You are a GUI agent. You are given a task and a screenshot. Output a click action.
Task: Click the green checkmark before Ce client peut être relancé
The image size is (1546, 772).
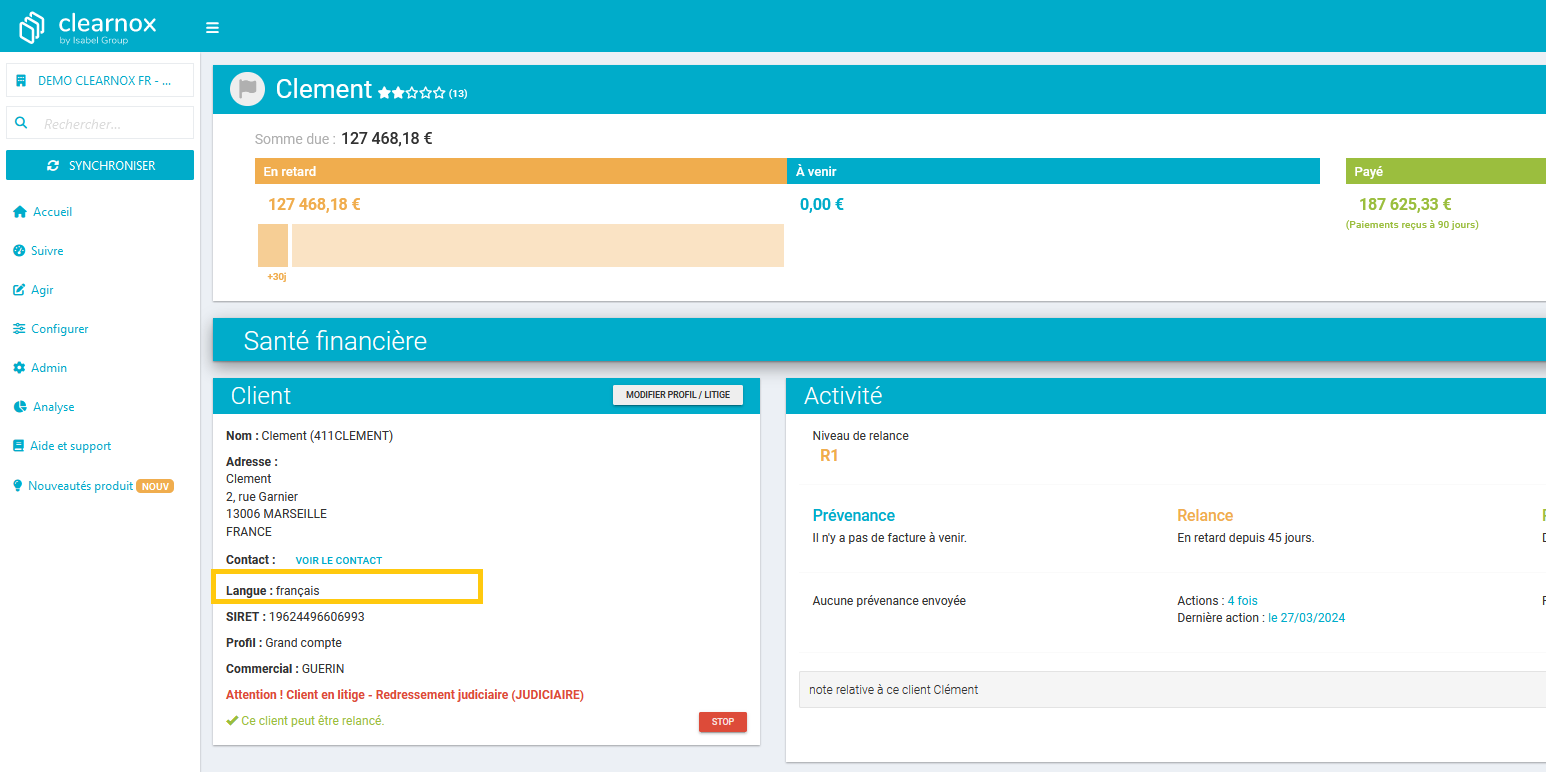click(232, 721)
